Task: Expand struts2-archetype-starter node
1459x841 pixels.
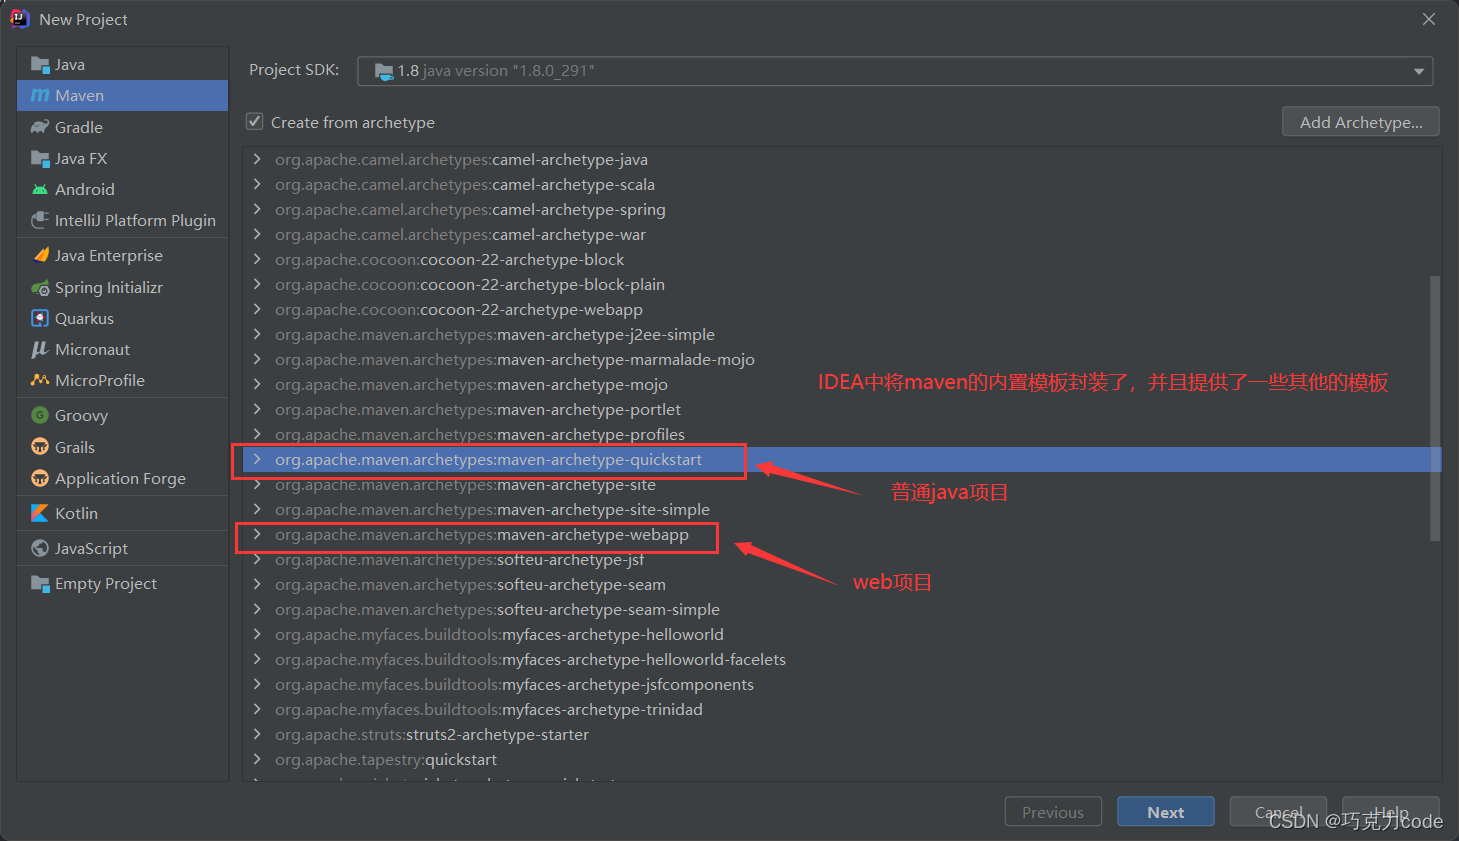Action: pyautogui.click(x=257, y=734)
